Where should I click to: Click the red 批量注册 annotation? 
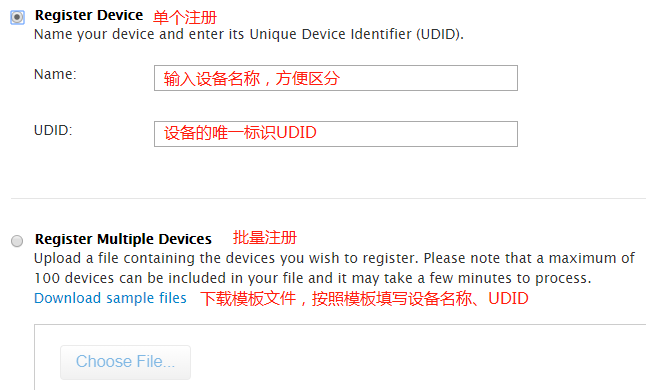click(264, 238)
